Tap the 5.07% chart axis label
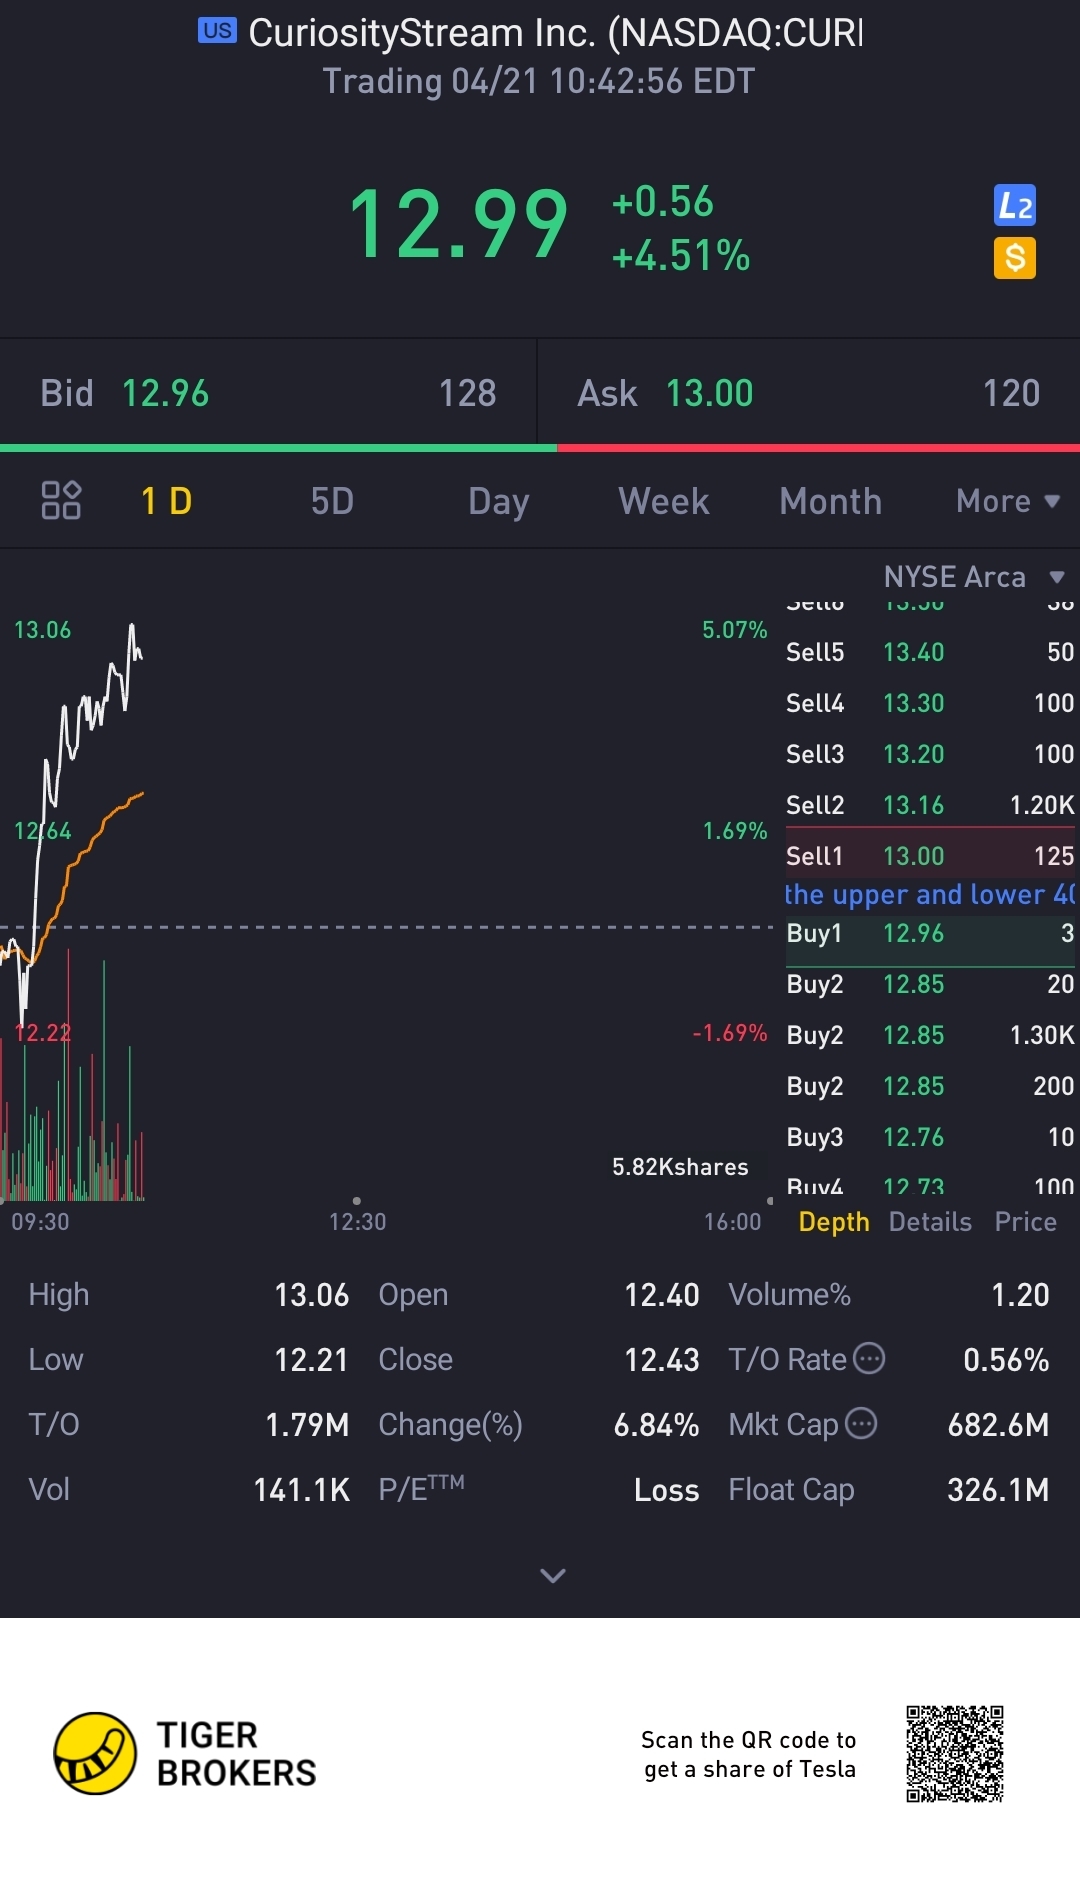The height and width of the screenshot is (1890, 1080). point(734,630)
